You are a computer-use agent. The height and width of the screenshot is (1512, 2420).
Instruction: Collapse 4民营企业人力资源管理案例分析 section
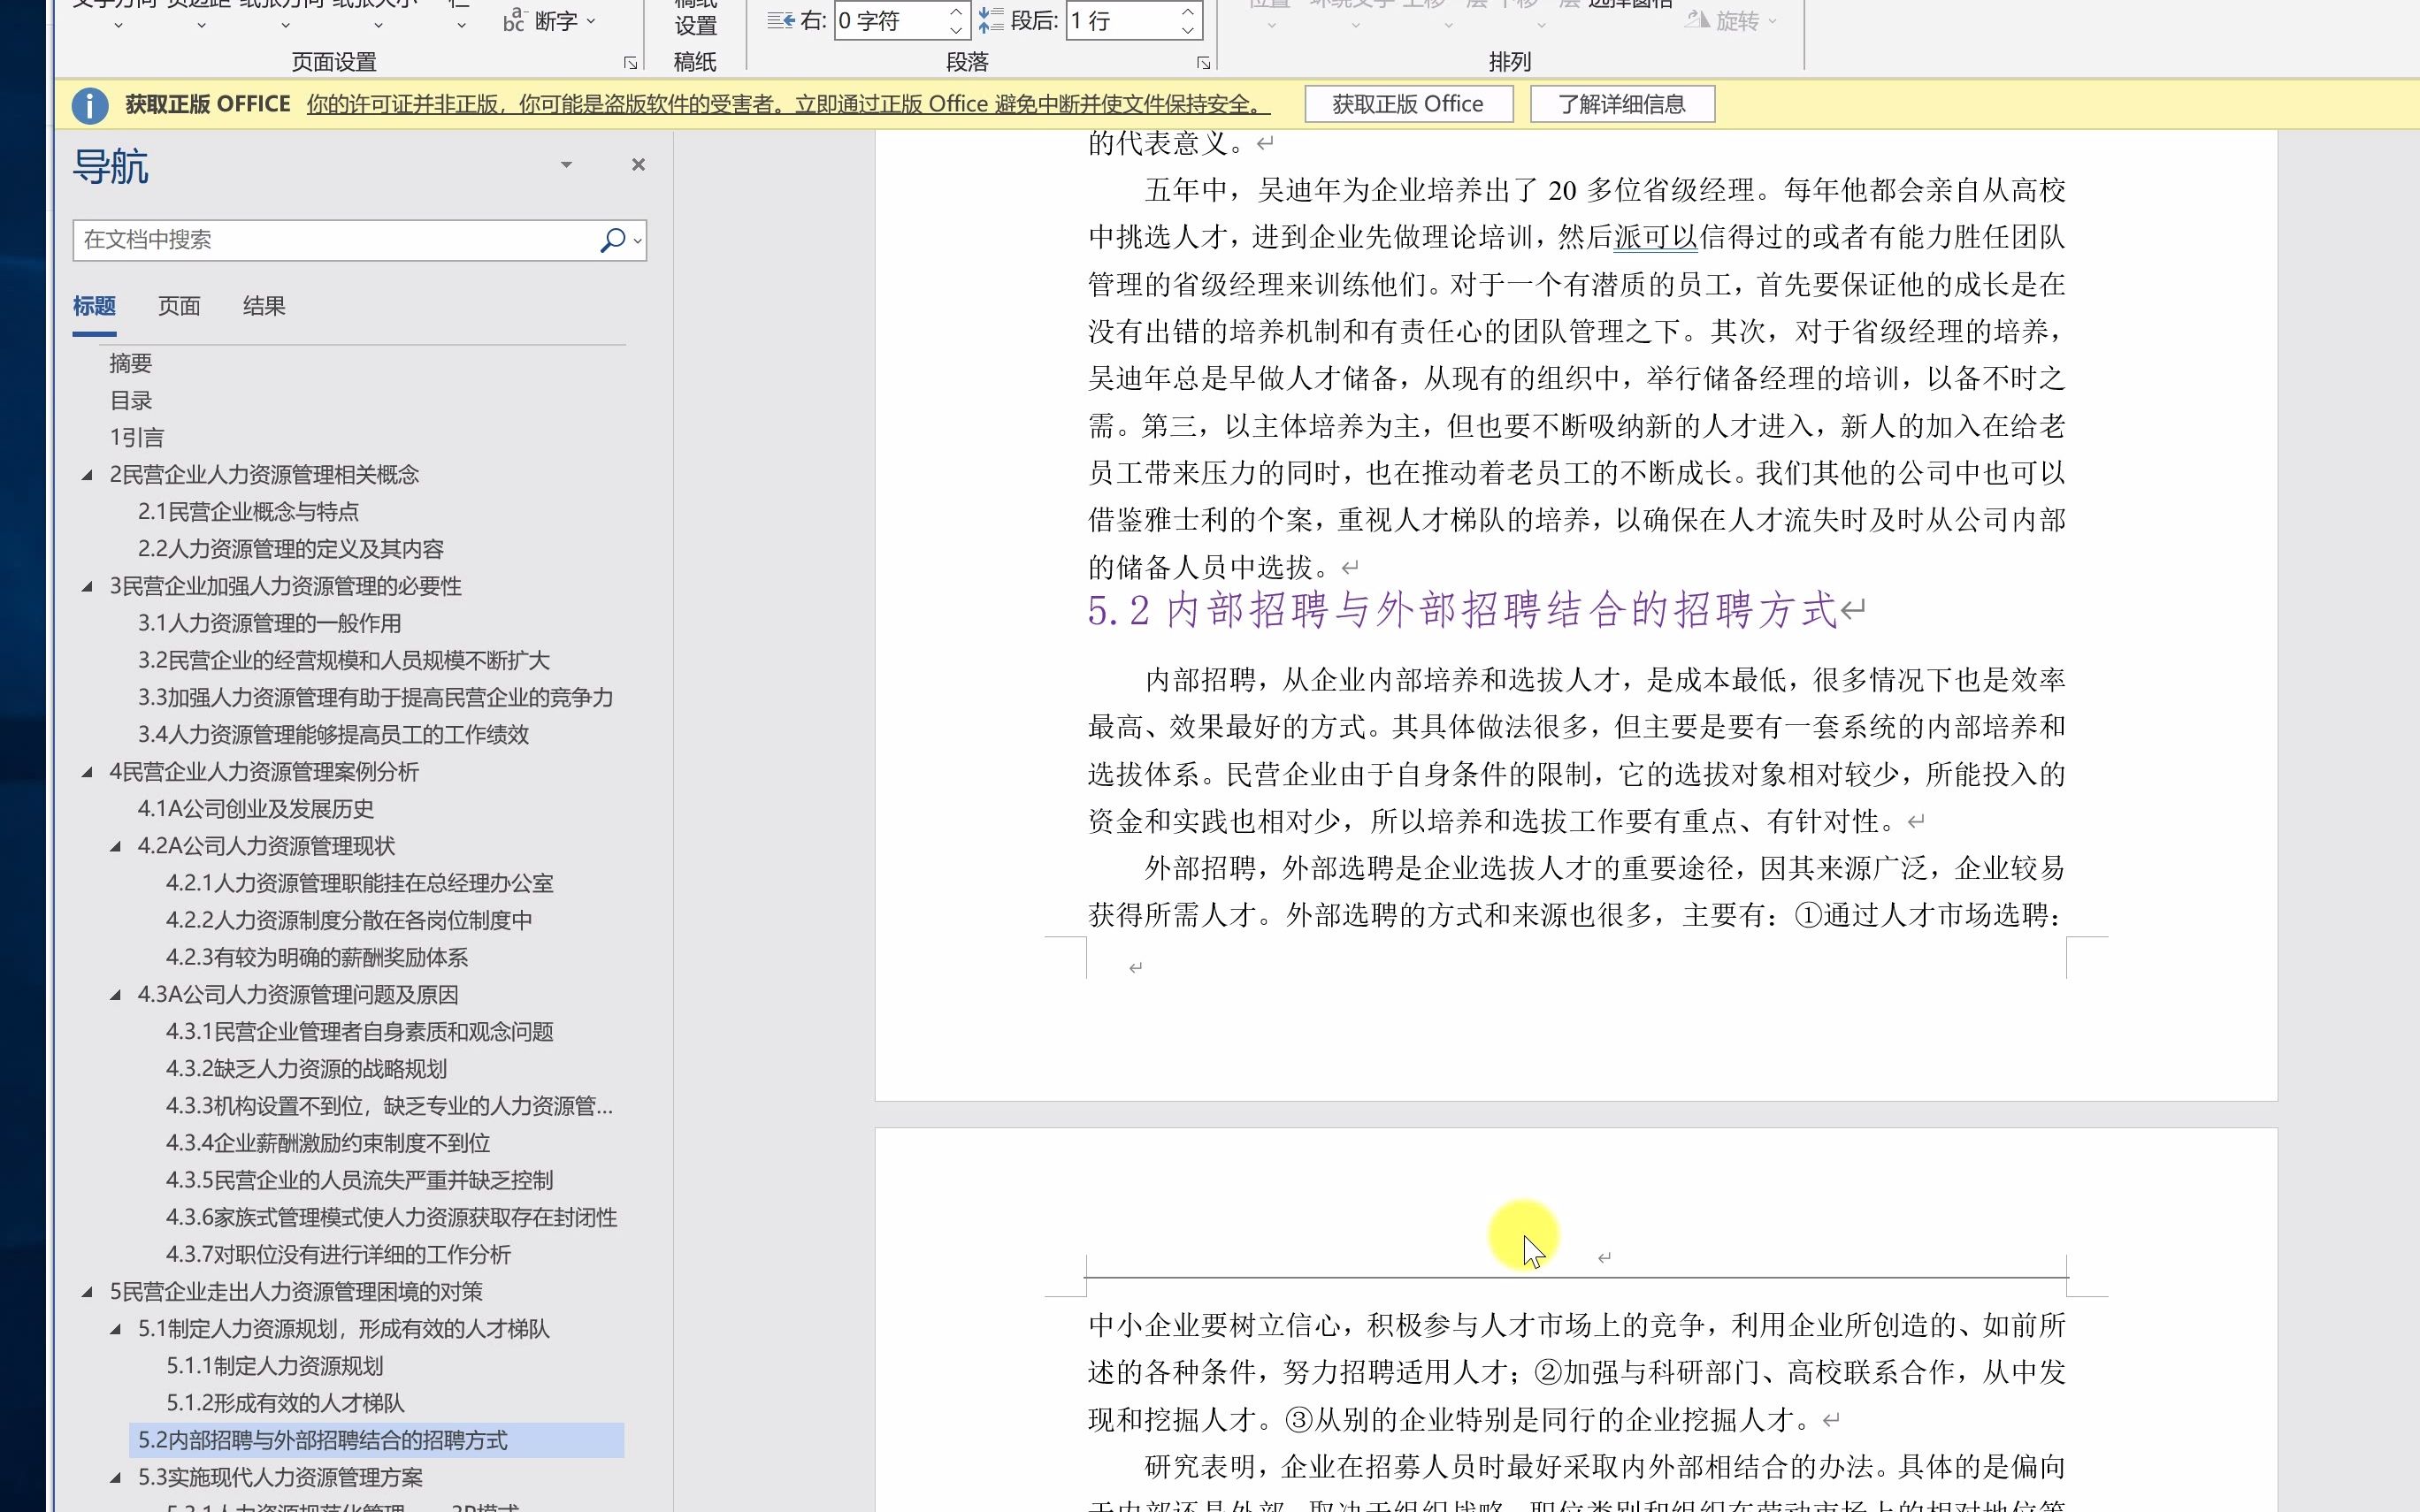coord(87,772)
